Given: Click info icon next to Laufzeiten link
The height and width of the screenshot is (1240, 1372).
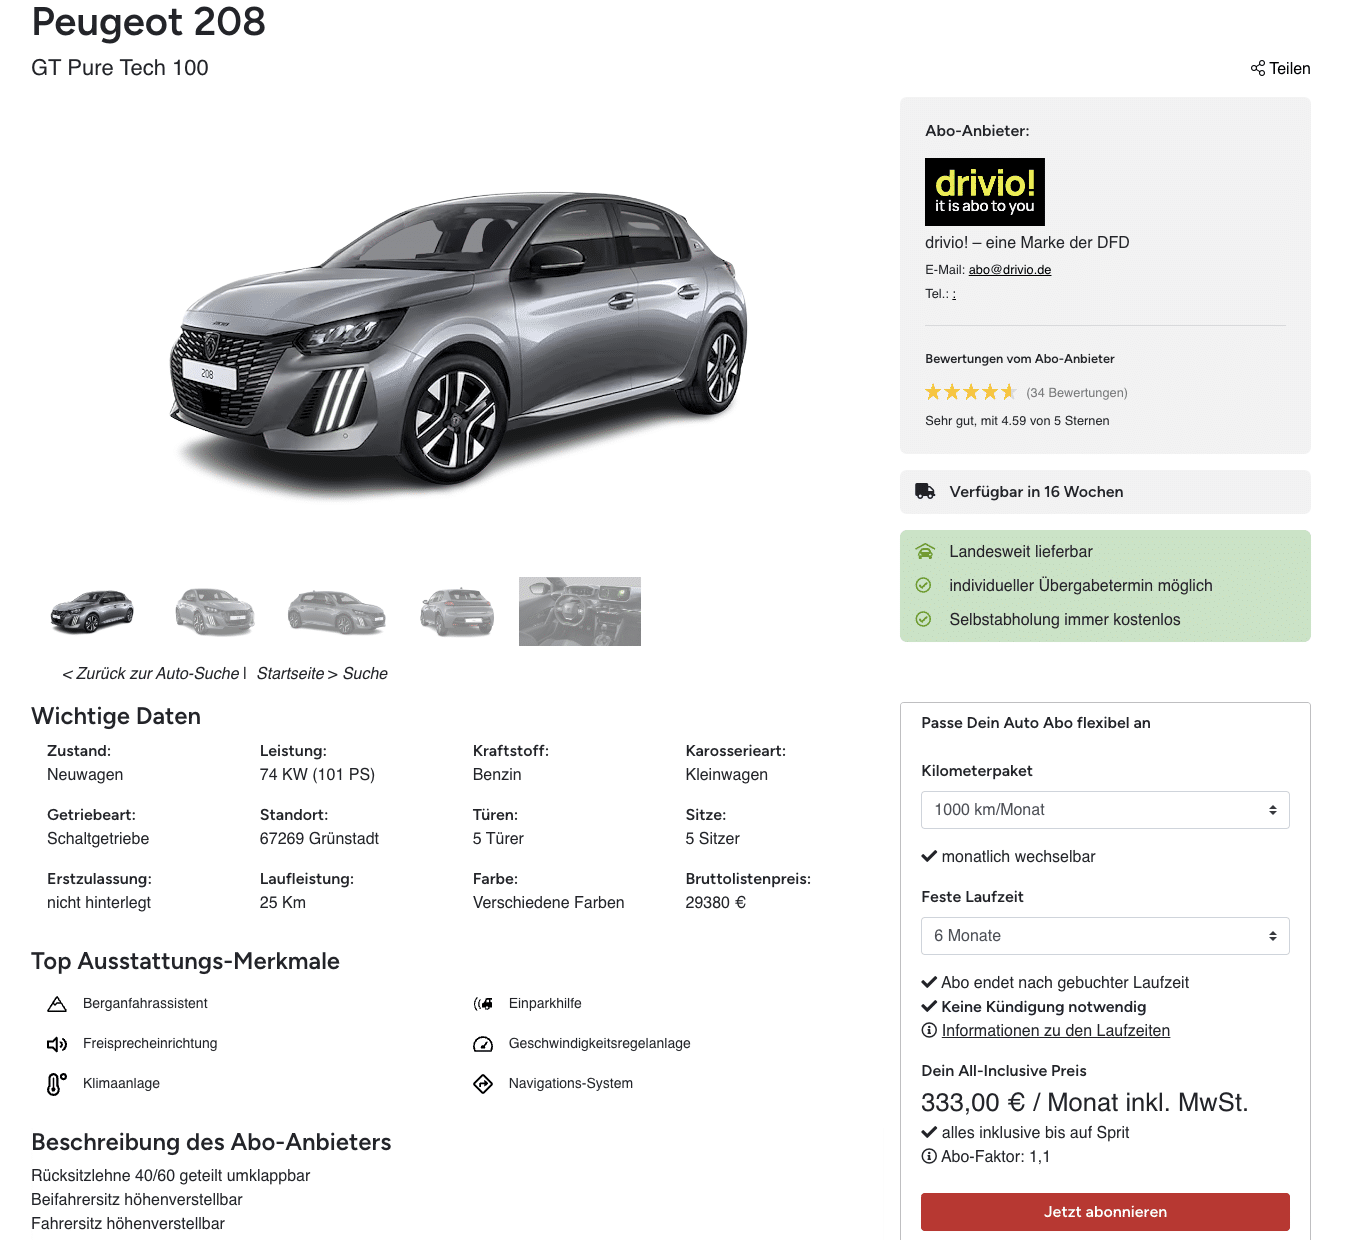Looking at the screenshot, I should pyautogui.click(x=929, y=1031).
